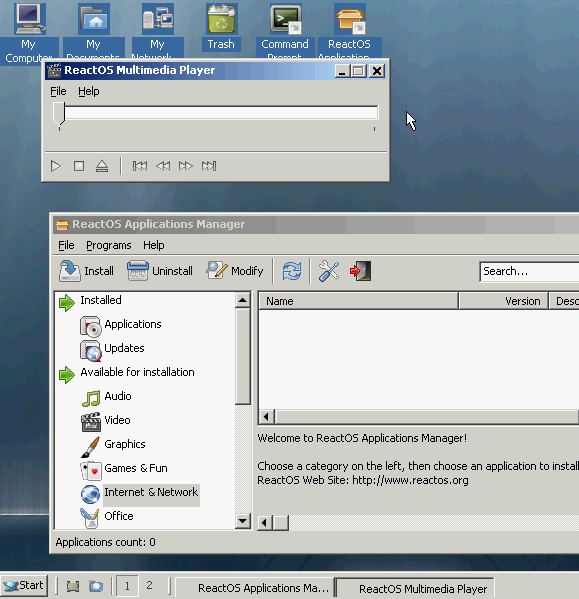Click the Start button
Screen dimensions: 579x599
[24, 586]
